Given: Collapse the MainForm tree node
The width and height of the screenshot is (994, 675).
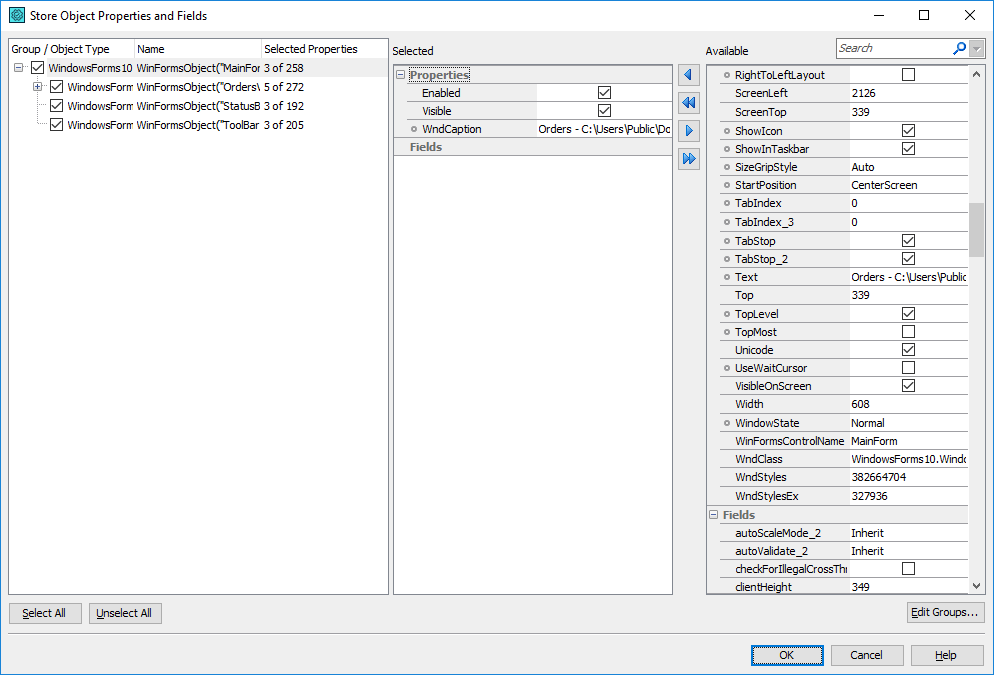Looking at the screenshot, I should click(x=19, y=68).
